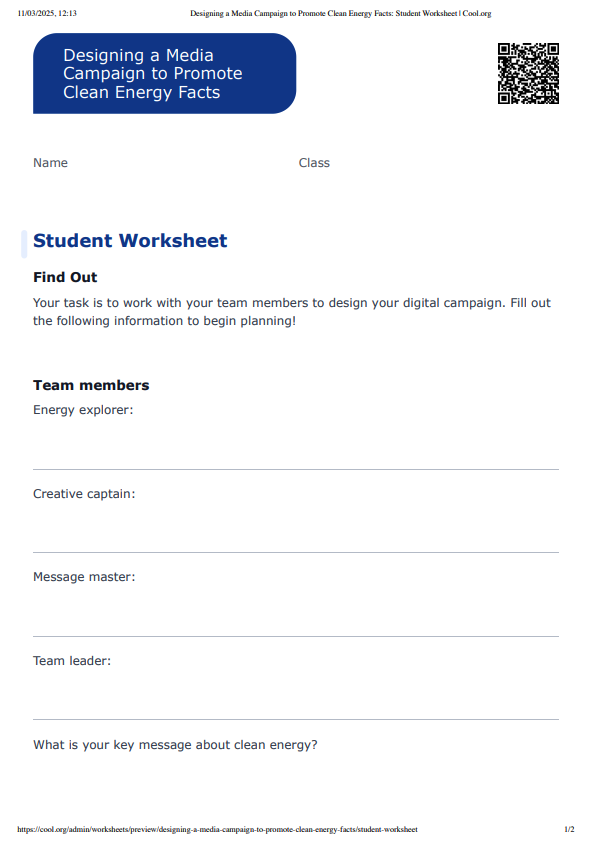Select the Student Worksheet heading
This screenshot has width=594, height=842.
(130, 241)
